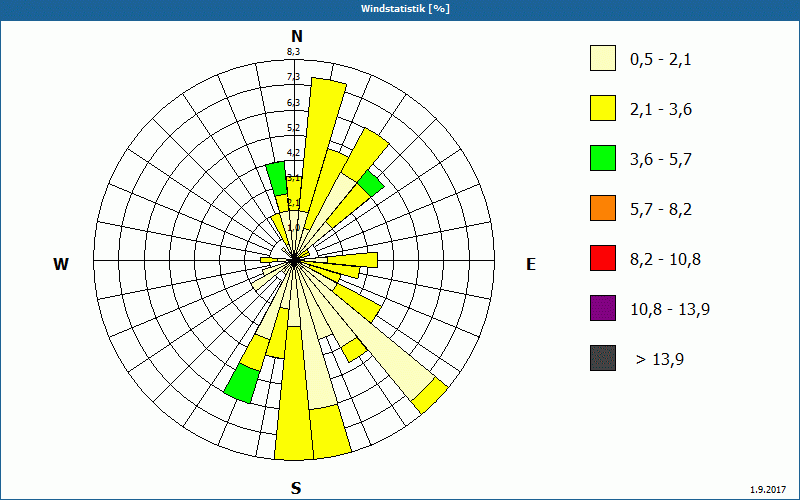Click the date stamp 1.9.2017
This screenshot has height=500, width=800.
[768, 490]
